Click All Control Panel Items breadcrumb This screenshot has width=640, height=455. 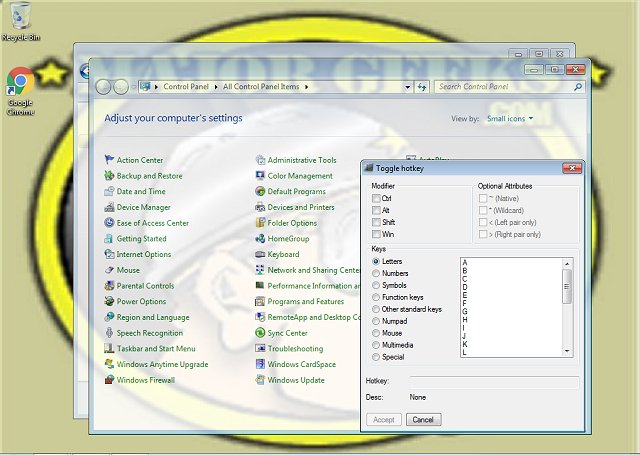pyautogui.click(x=261, y=87)
